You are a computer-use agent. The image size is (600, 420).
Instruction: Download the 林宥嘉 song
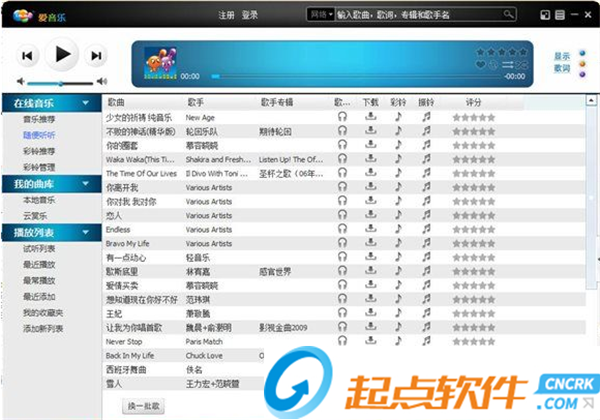(370, 270)
